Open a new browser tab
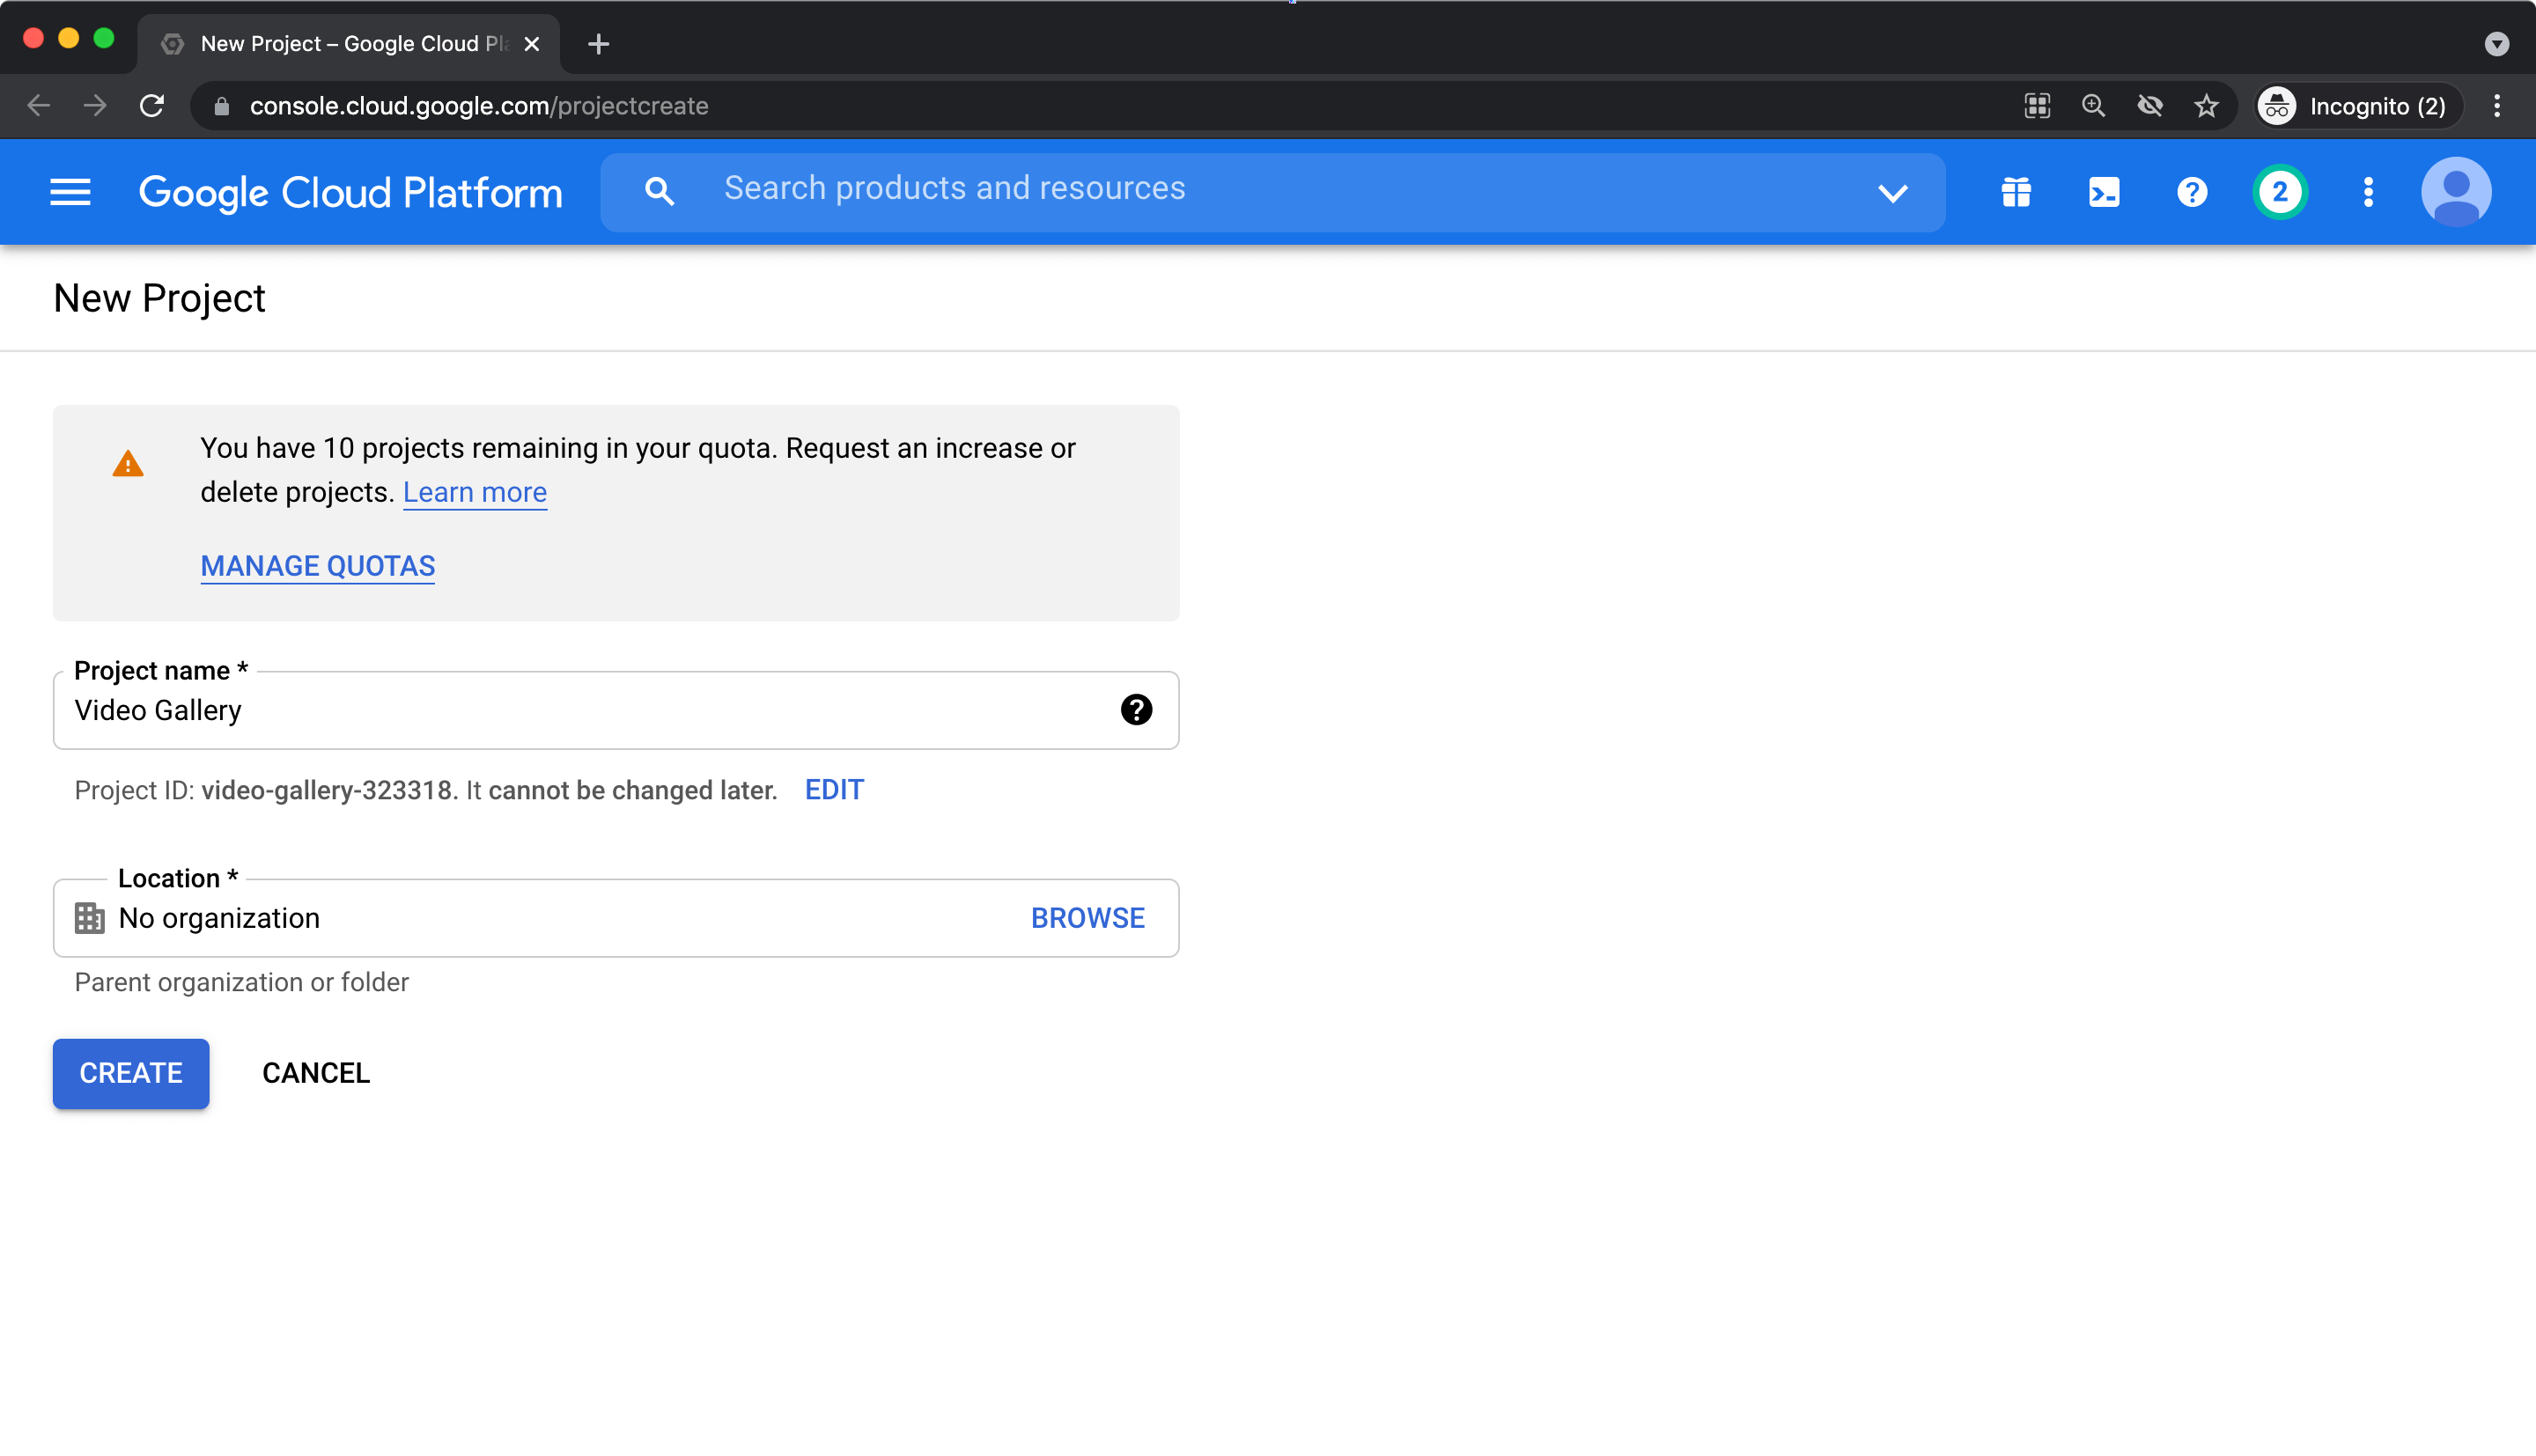This screenshot has height=1456, width=2536. [x=598, y=44]
